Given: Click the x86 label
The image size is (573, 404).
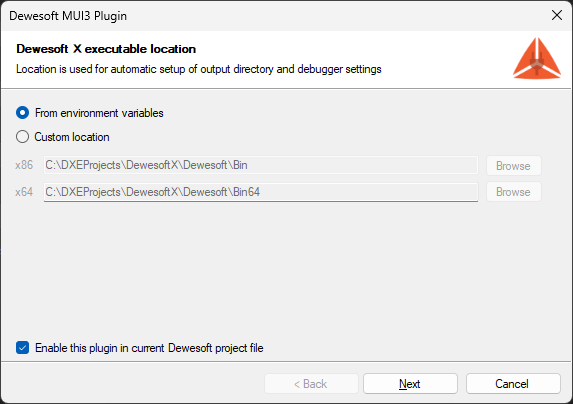Looking at the screenshot, I should (x=24, y=165).
